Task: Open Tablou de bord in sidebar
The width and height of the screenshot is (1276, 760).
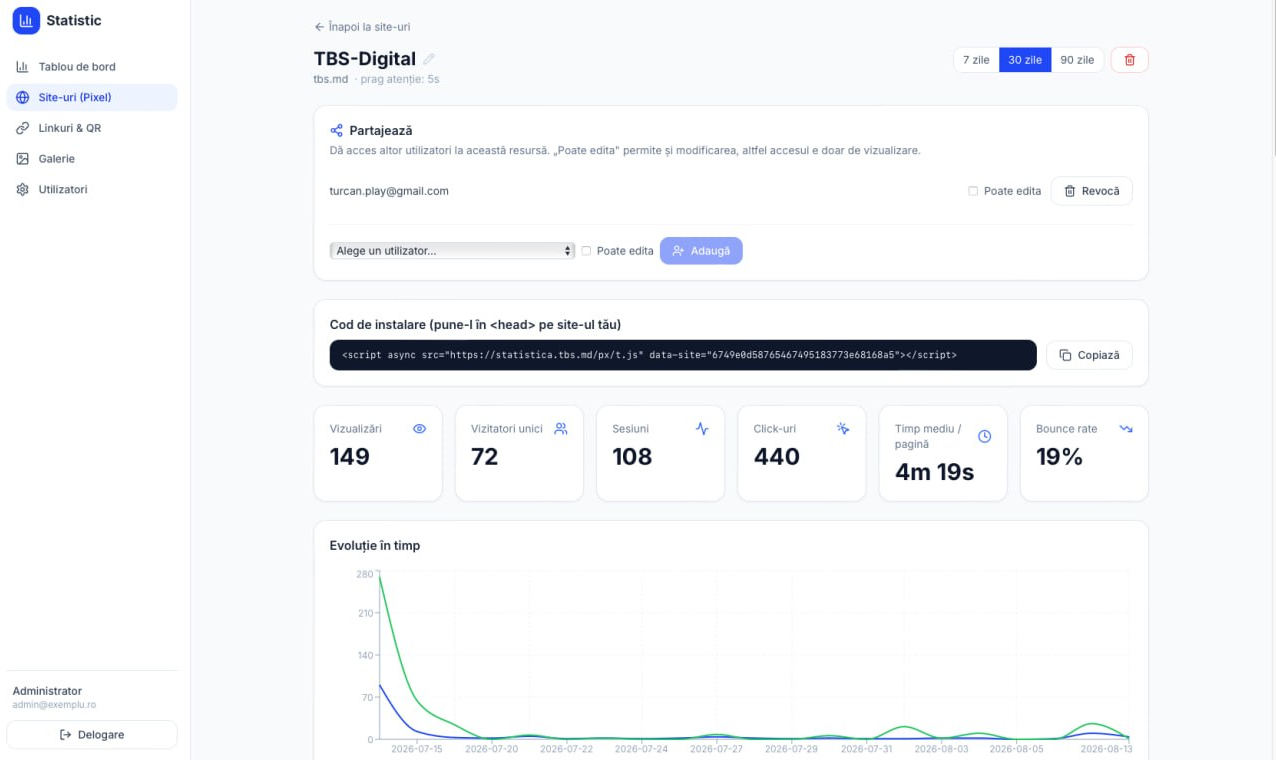Action: tap(92, 67)
